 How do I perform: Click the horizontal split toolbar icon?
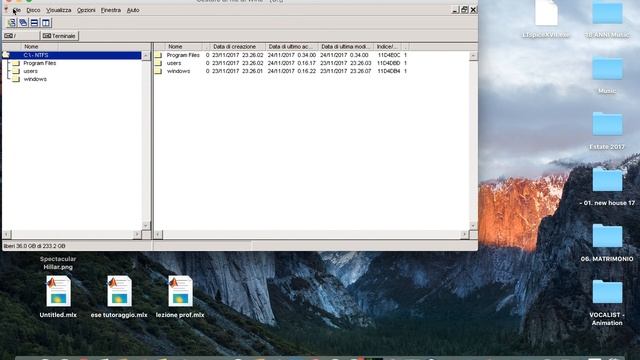tap(34, 23)
